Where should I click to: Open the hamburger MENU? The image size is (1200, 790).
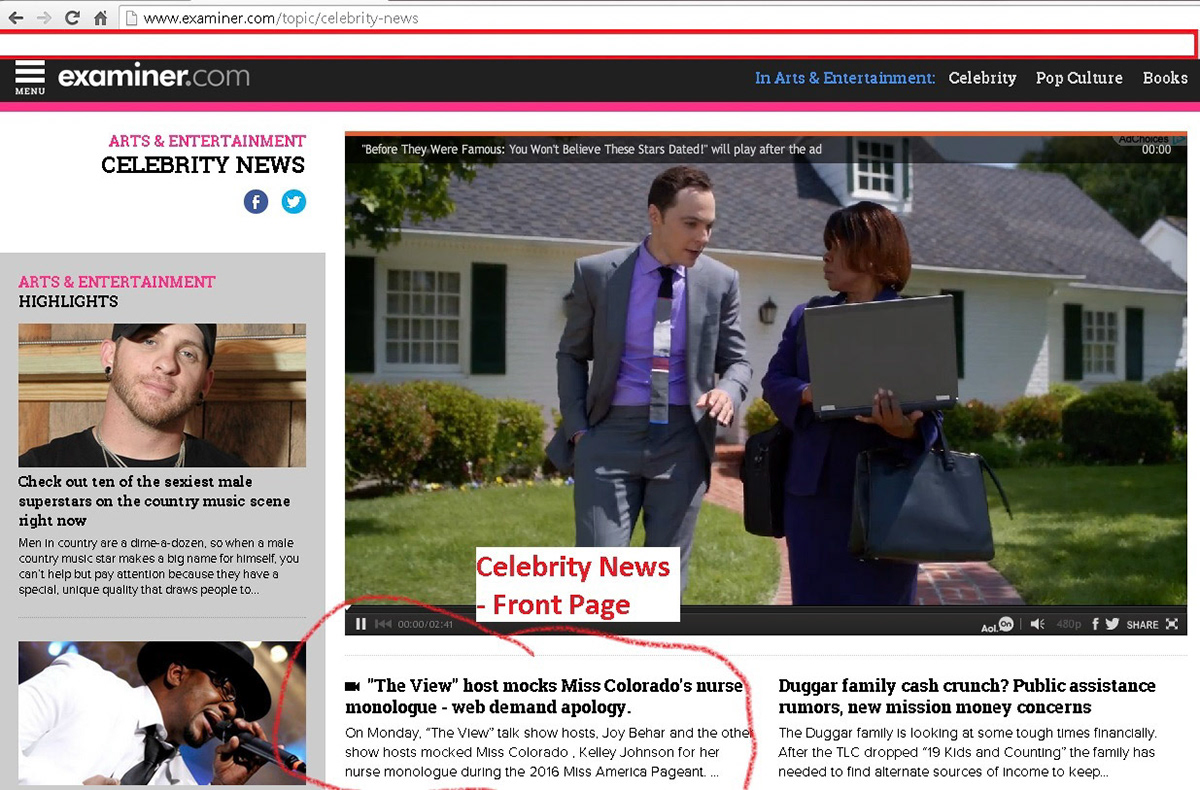(30, 78)
